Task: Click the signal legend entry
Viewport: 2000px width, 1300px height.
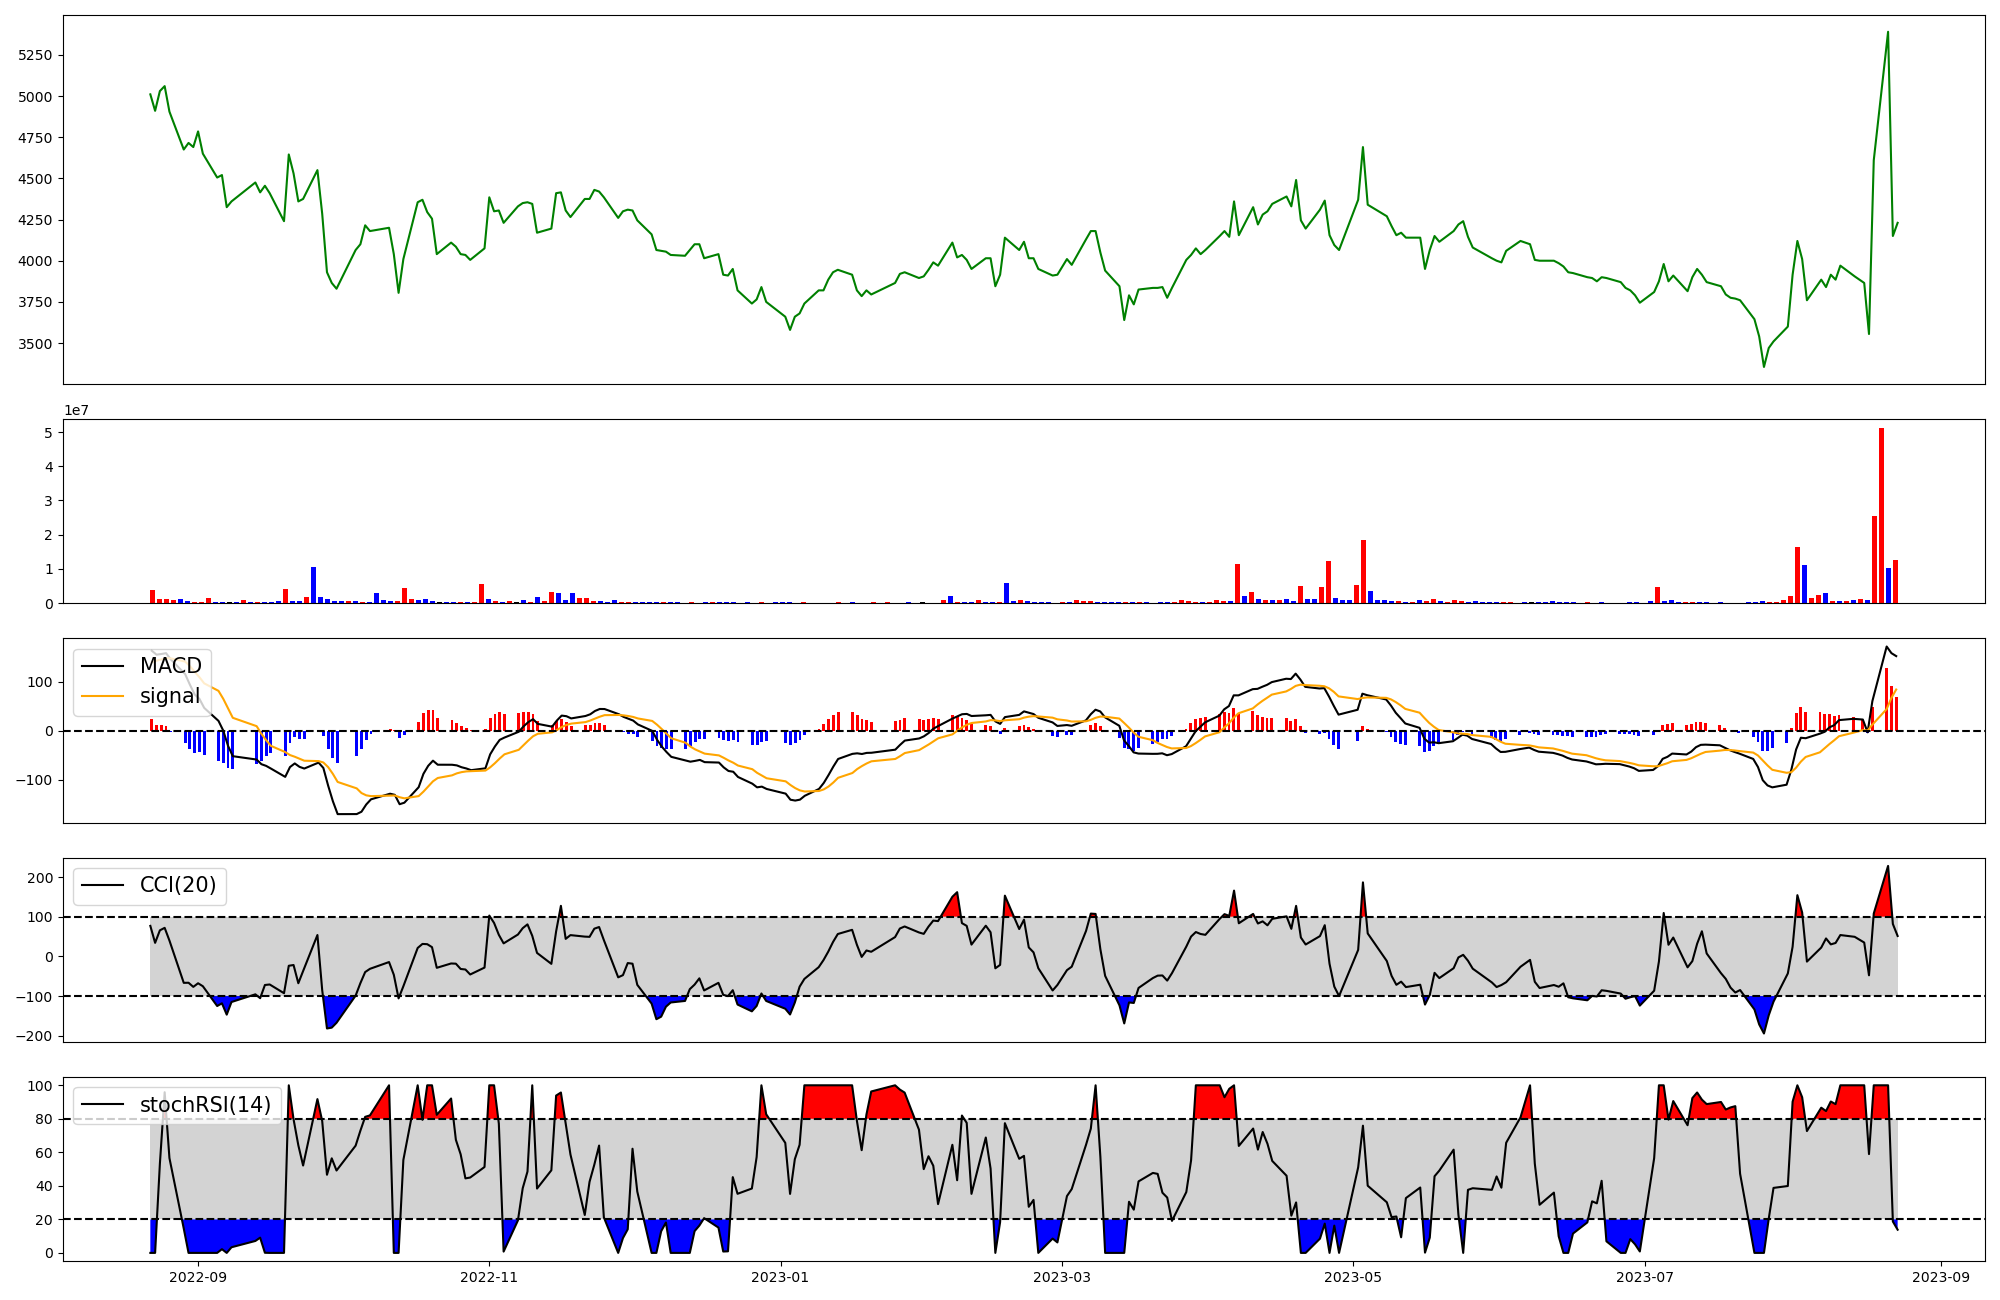Action: pyautogui.click(x=170, y=696)
